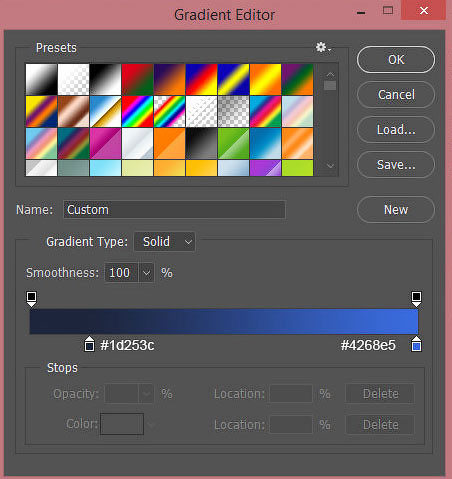Select the pale yellow gradient preset
The height and width of the screenshot is (479, 452).
click(137, 168)
